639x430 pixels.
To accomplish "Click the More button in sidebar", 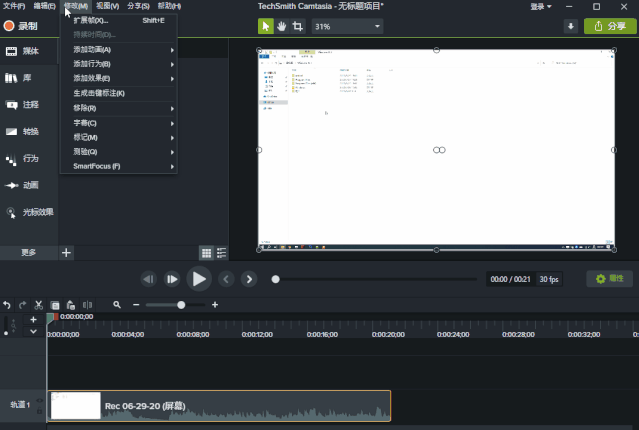I will [29, 253].
